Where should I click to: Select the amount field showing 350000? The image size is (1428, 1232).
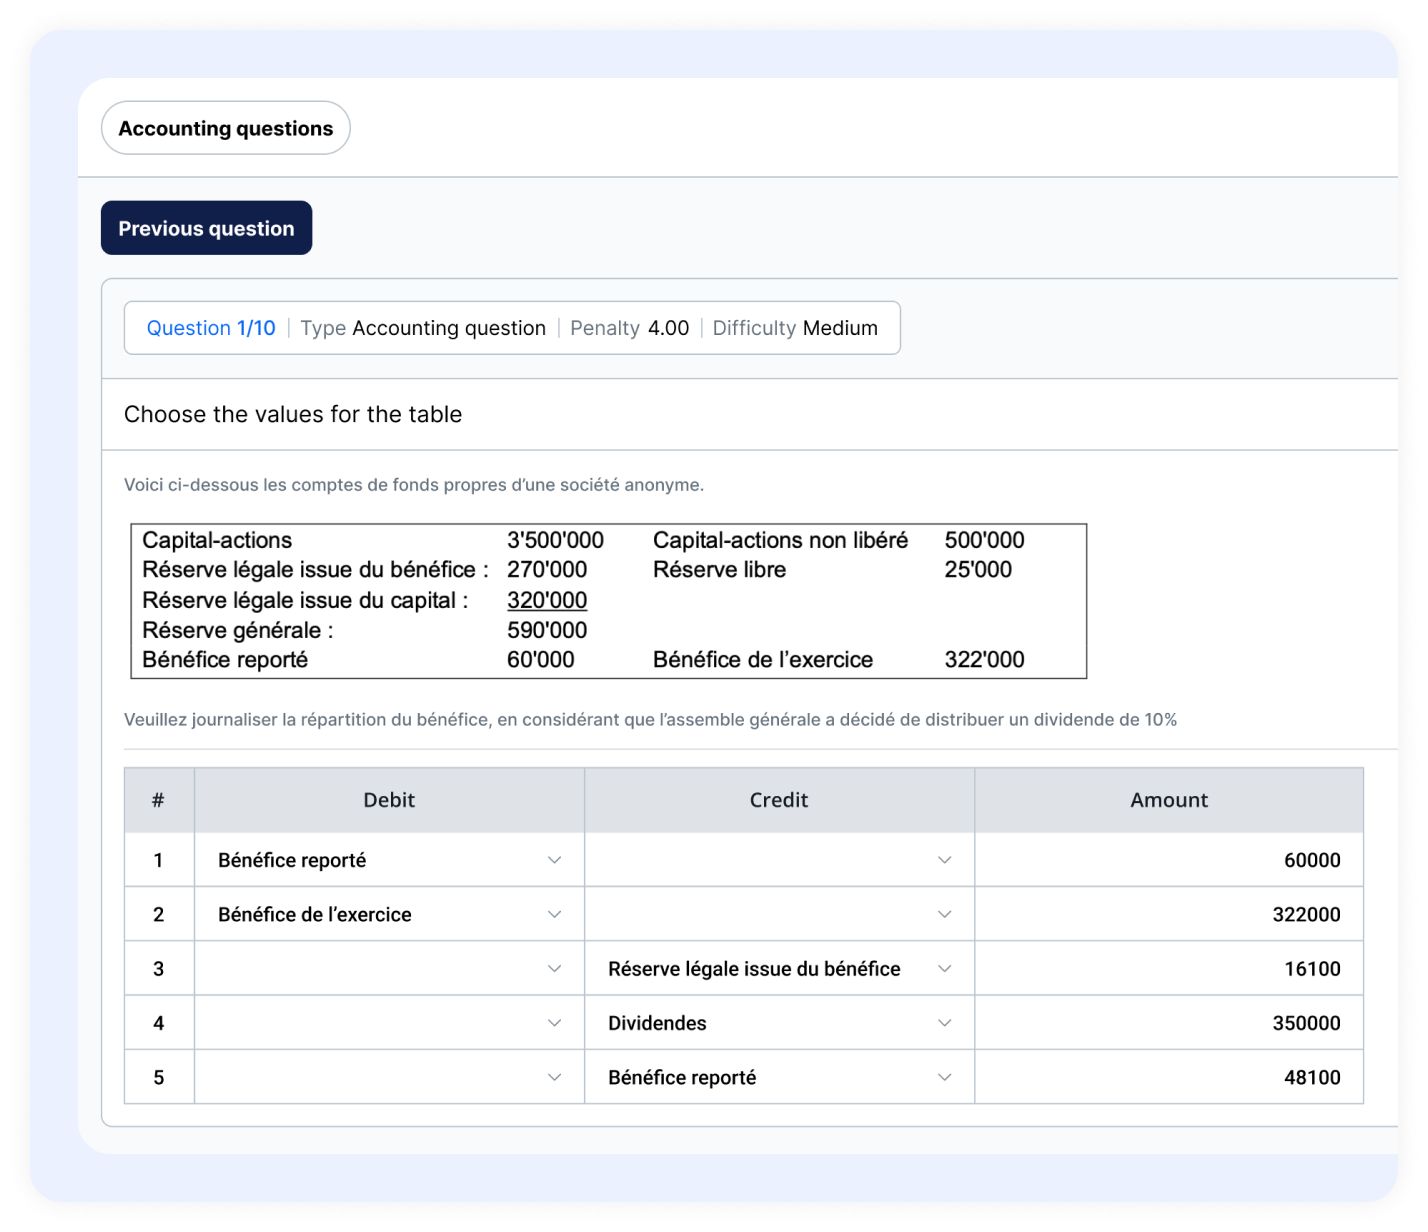pos(1168,1023)
